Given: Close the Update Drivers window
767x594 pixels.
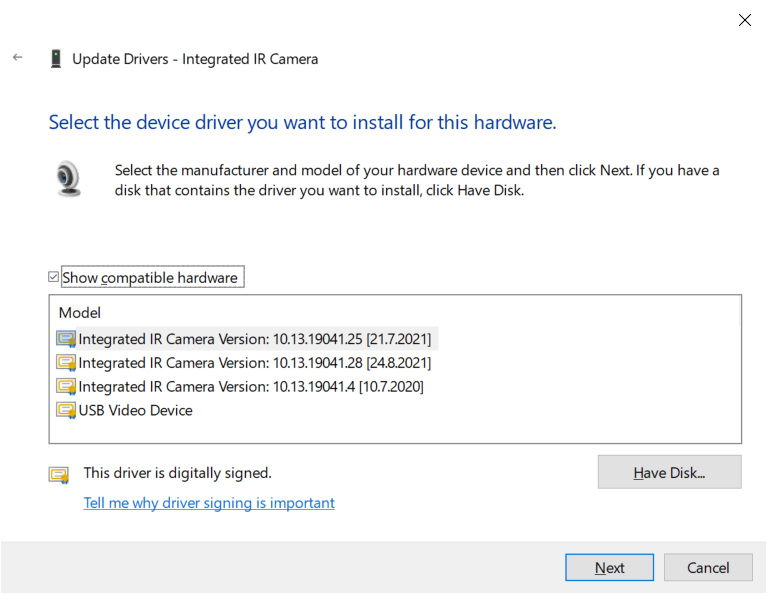Looking at the screenshot, I should point(744,20).
